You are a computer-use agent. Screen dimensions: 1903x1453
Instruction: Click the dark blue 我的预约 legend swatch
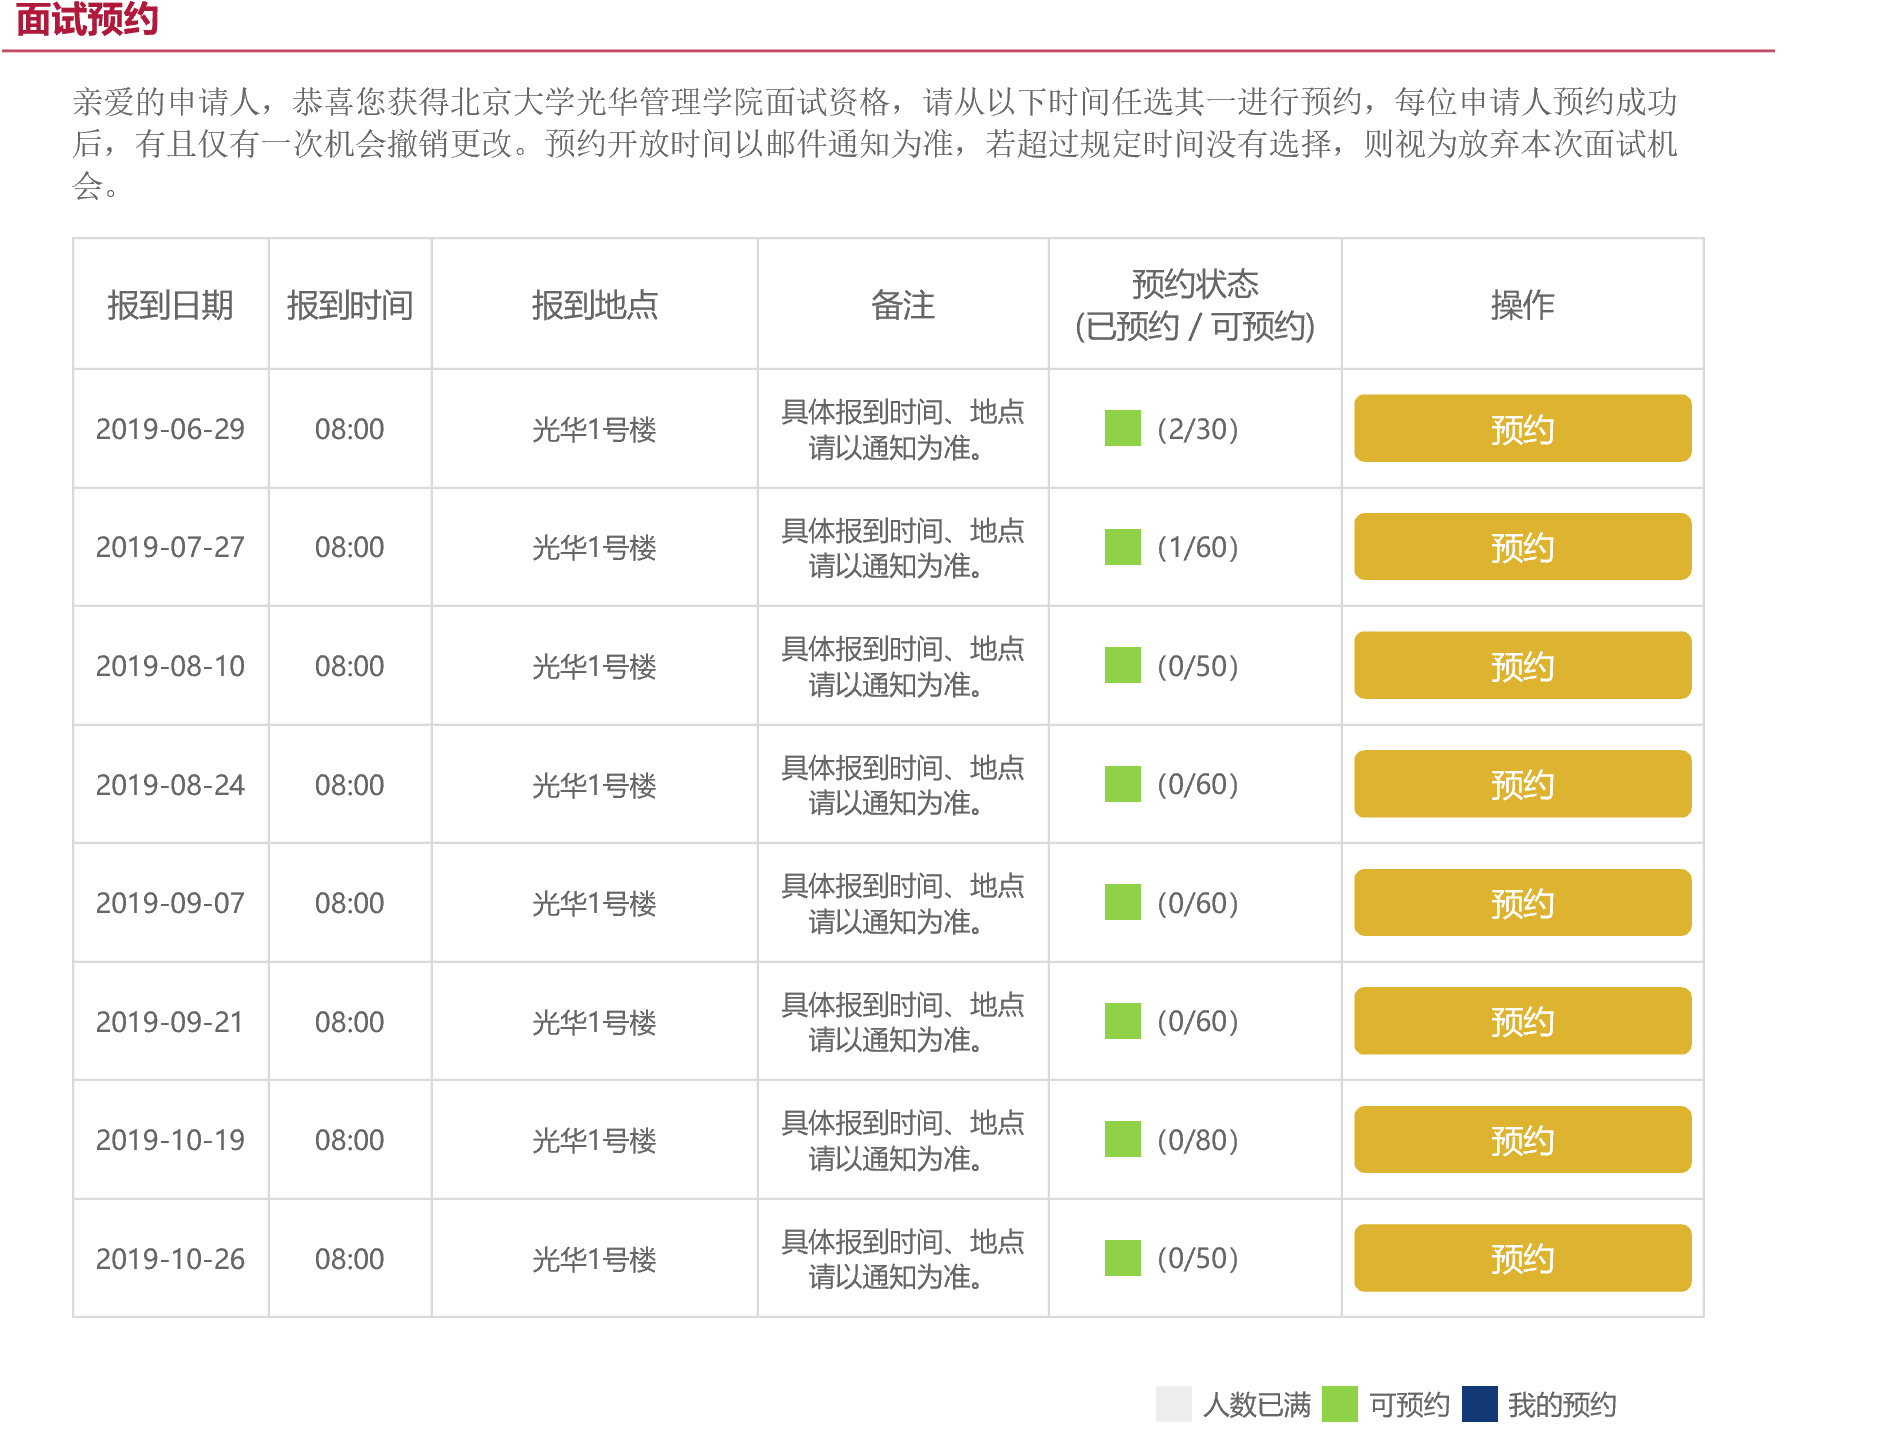click(1479, 1403)
